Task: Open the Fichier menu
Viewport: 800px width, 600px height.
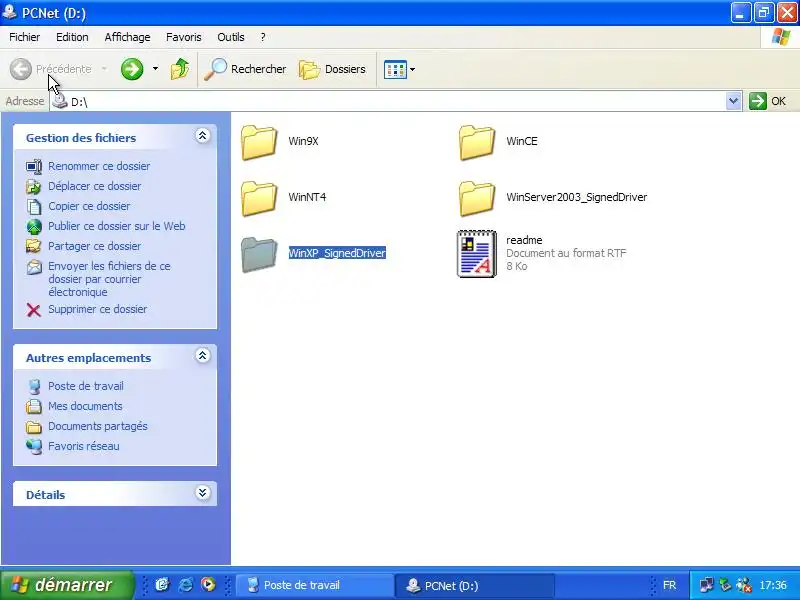Action: pos(24,37)
